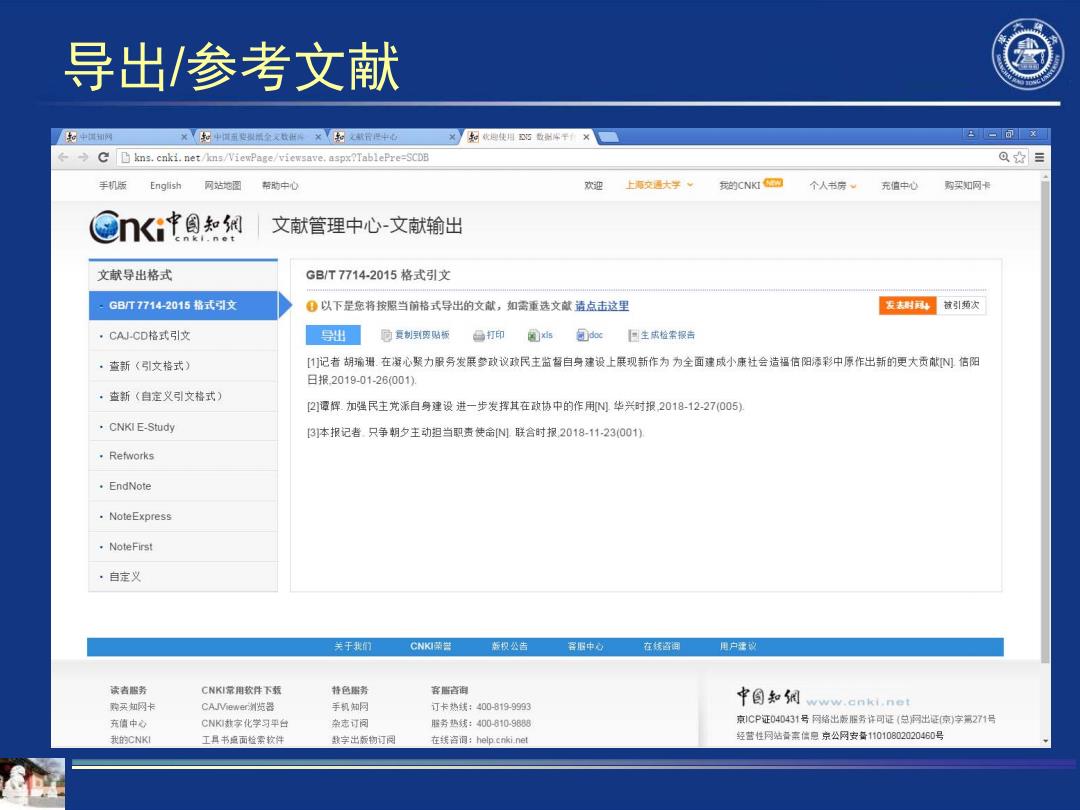
Task: Click the browser forward arrow
Action: coord(83,157)
